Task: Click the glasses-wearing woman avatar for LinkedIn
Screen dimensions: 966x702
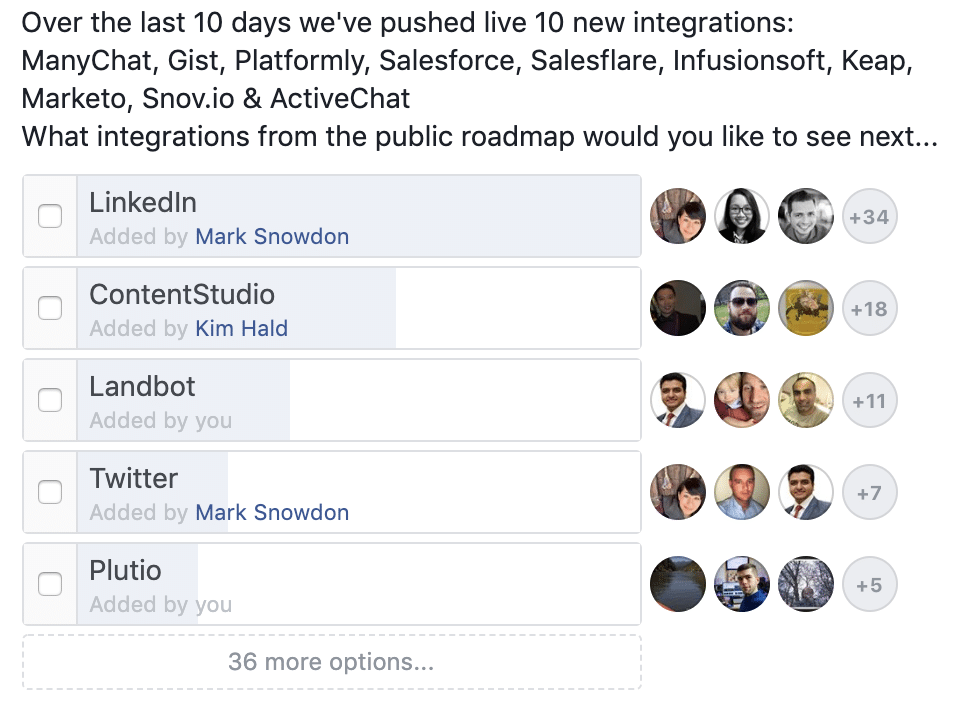Action: click(741, 216)
